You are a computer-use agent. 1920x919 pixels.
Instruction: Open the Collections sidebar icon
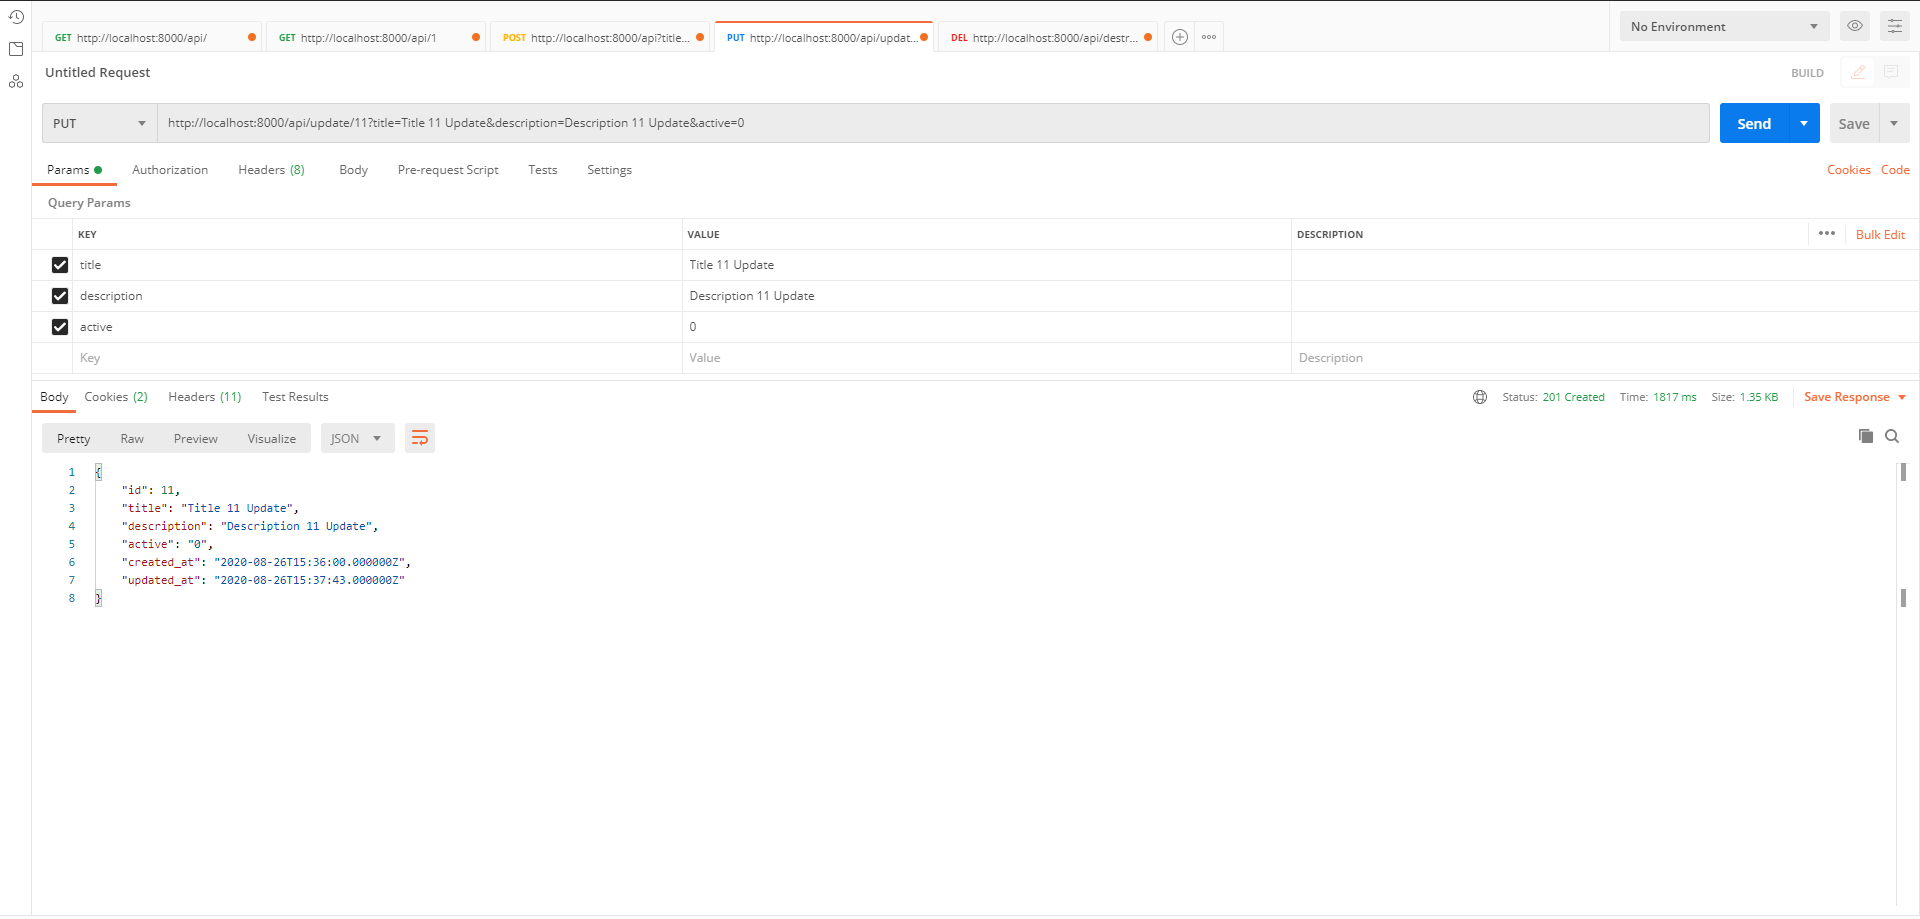[16, 49]
